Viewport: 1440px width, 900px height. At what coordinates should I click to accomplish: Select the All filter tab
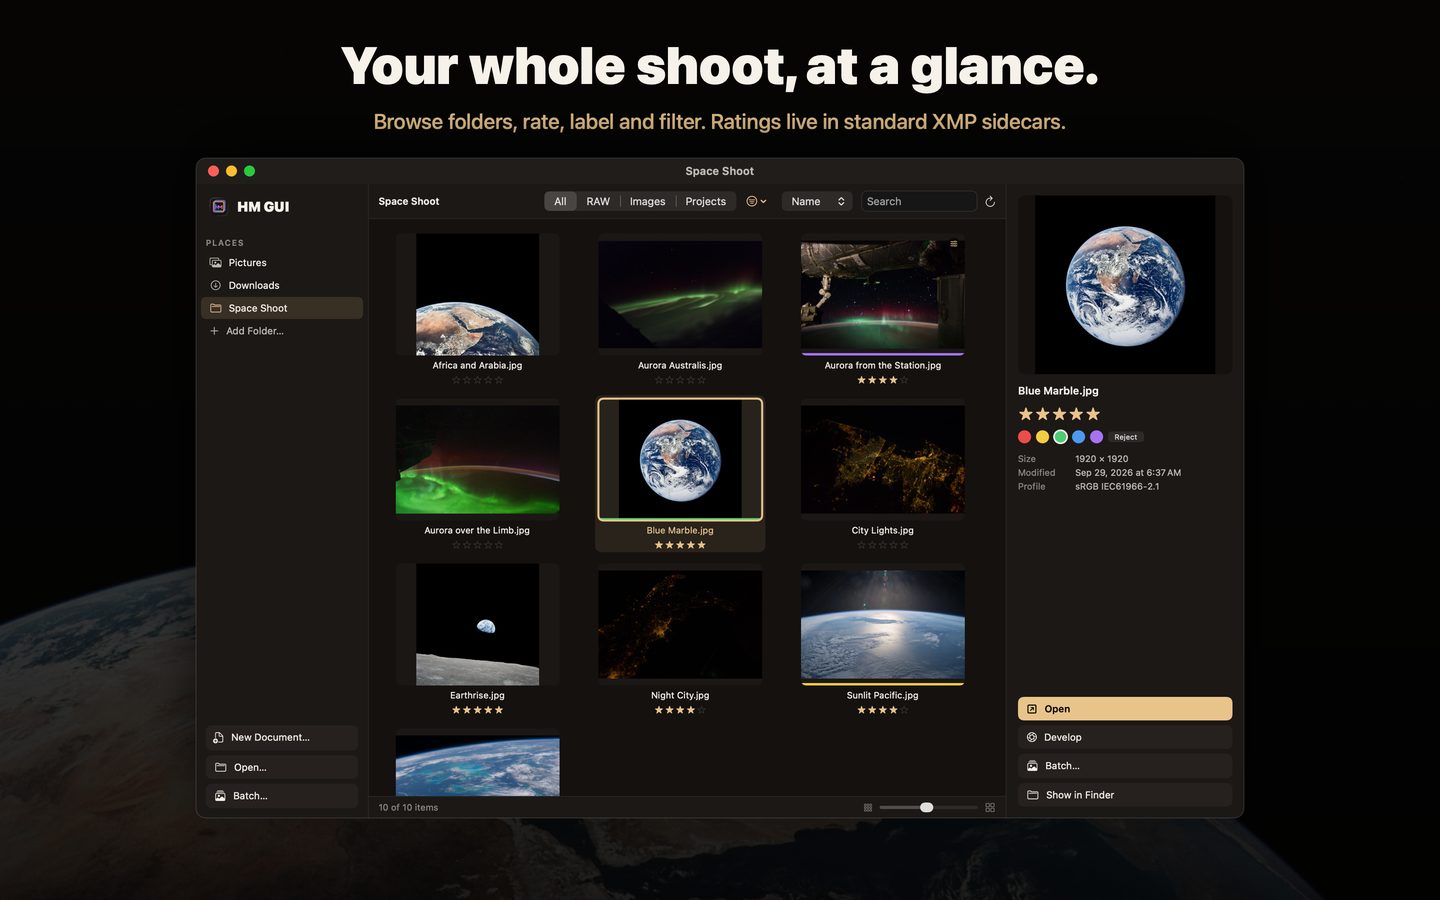(560, 201)
